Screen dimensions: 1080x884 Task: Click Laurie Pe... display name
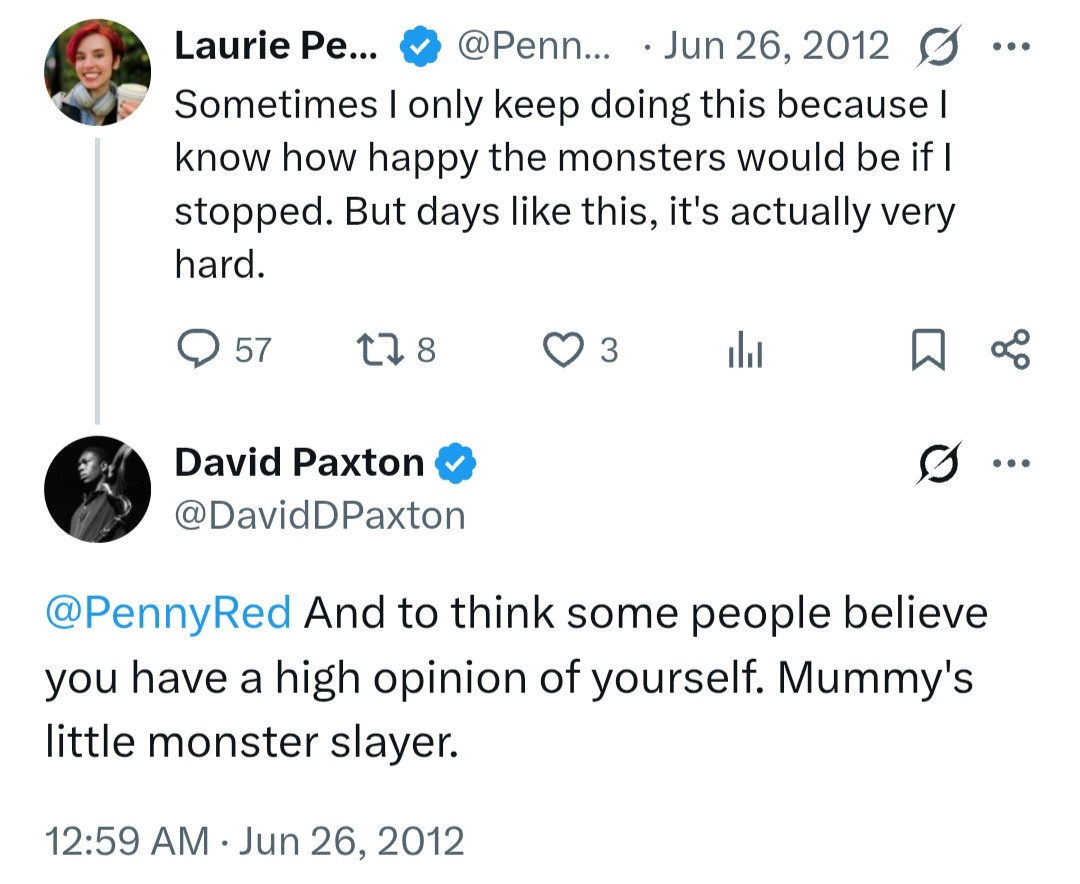(x=276, y=46)
